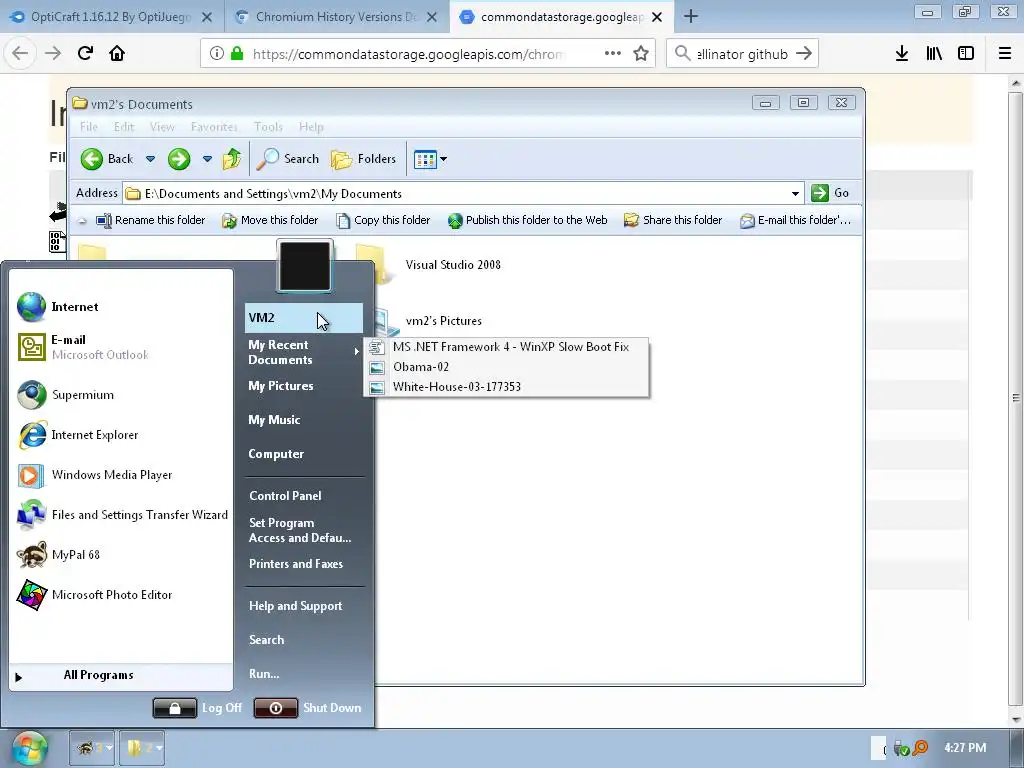1024x768 pixels.
Task: Click E-mail this folder's files task
Action: click(x=795, y=220)
